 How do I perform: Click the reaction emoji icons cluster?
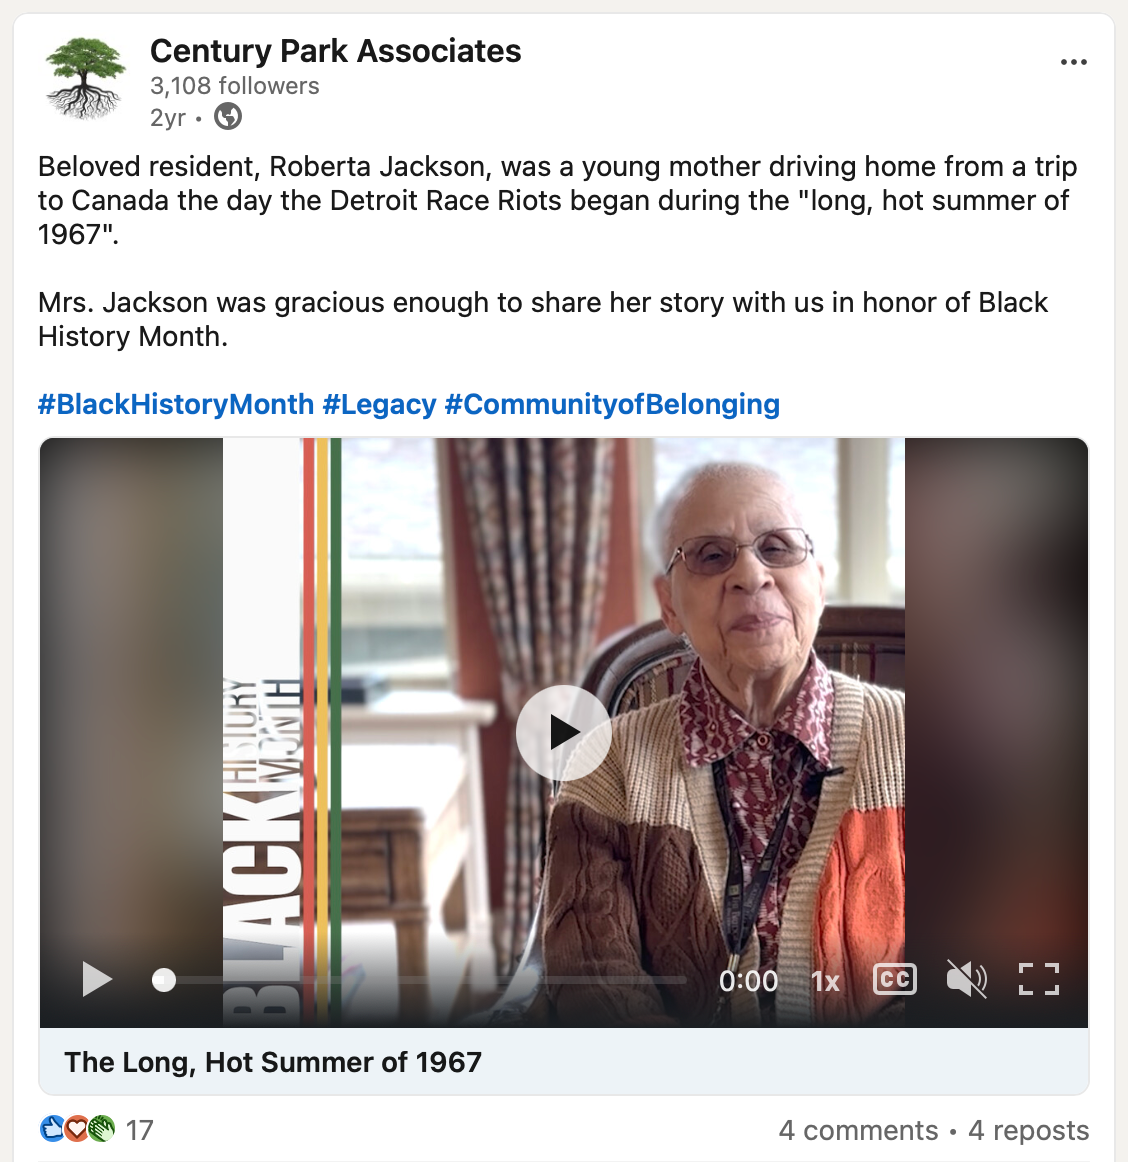77,1129
